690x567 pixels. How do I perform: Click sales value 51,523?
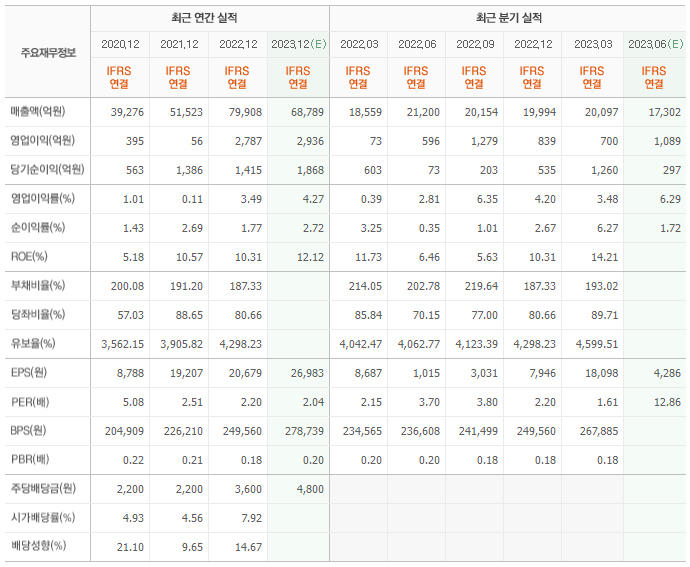(x=186, y=112)
